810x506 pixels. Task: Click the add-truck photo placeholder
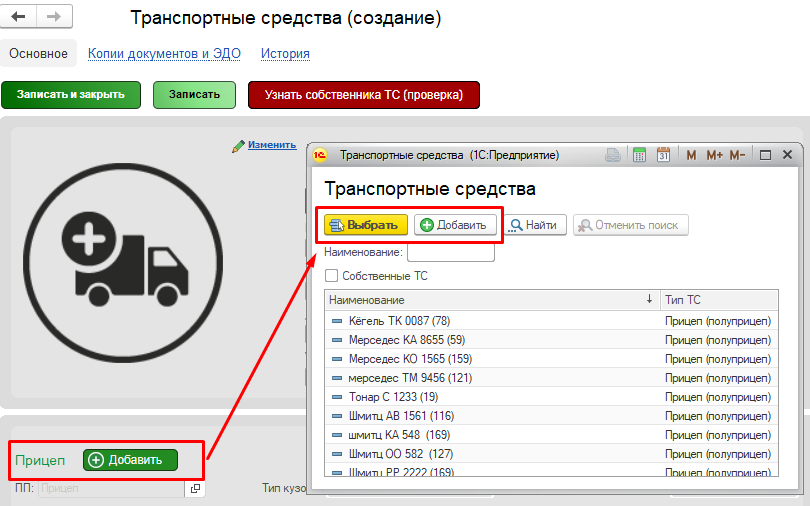click(123, 262)
